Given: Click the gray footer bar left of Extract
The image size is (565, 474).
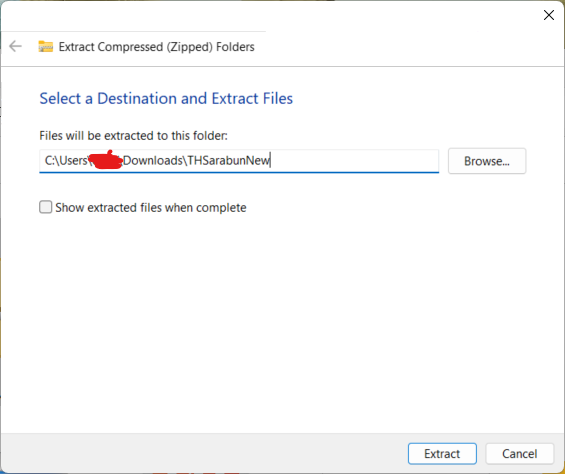Looking at the screenshot, I should [202, 453].
